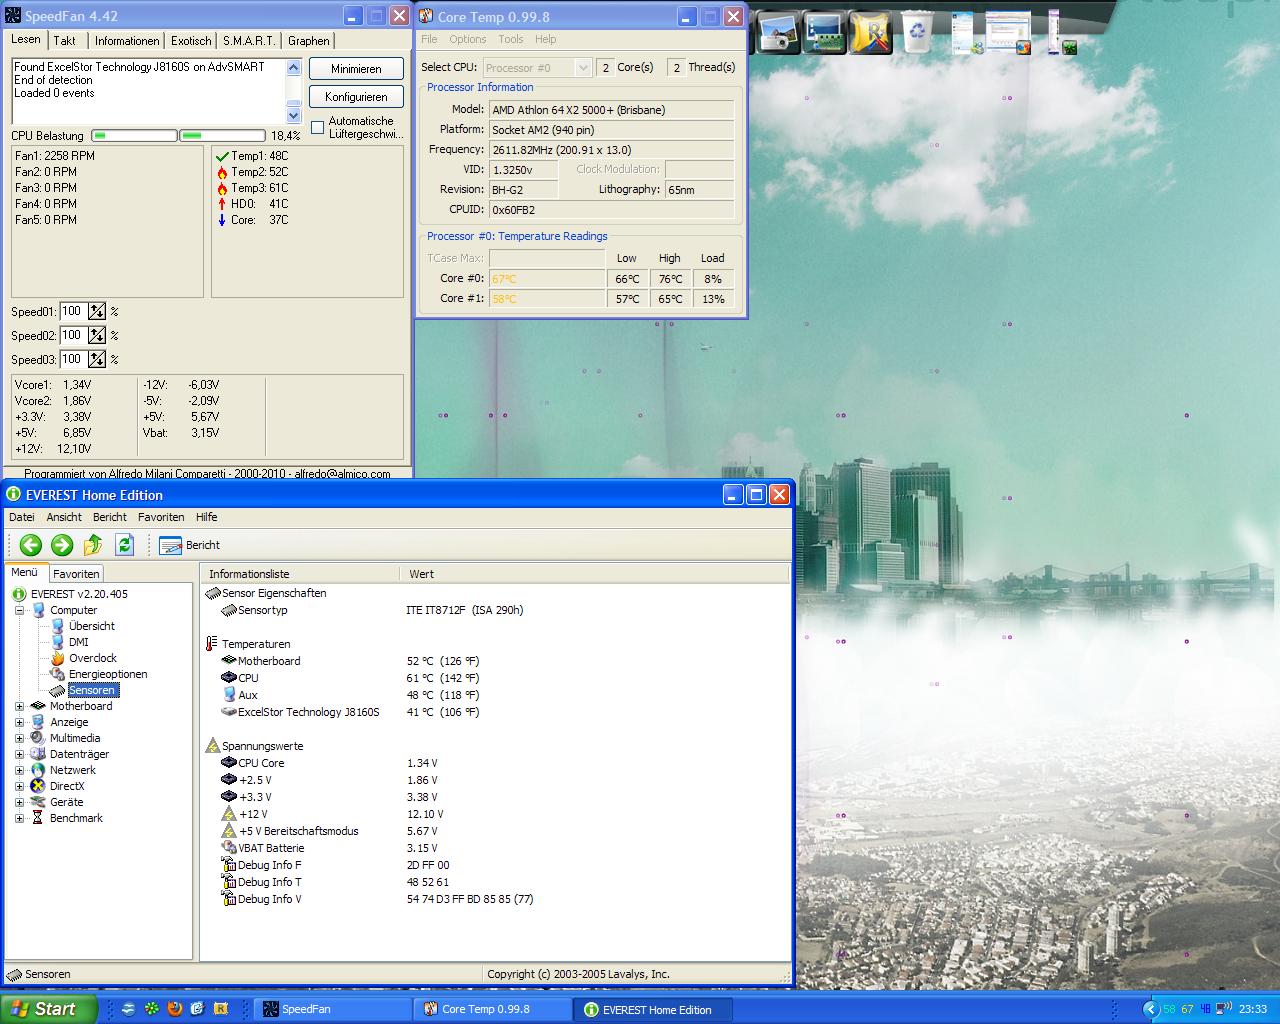This screenshot has height=1024, width=1280.
Task: Collapse the Computer tree node
Action: point(19,610)
